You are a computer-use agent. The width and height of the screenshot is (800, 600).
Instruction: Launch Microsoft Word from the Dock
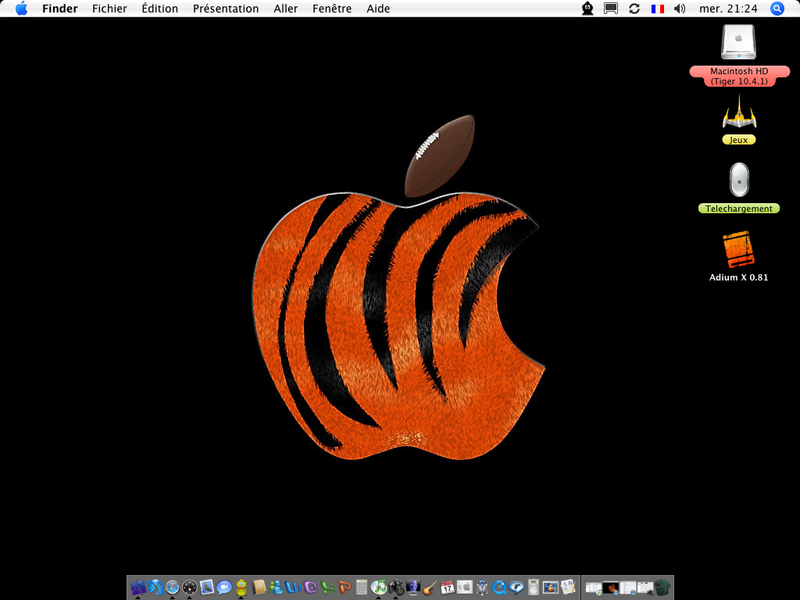[x=293, y=588]
